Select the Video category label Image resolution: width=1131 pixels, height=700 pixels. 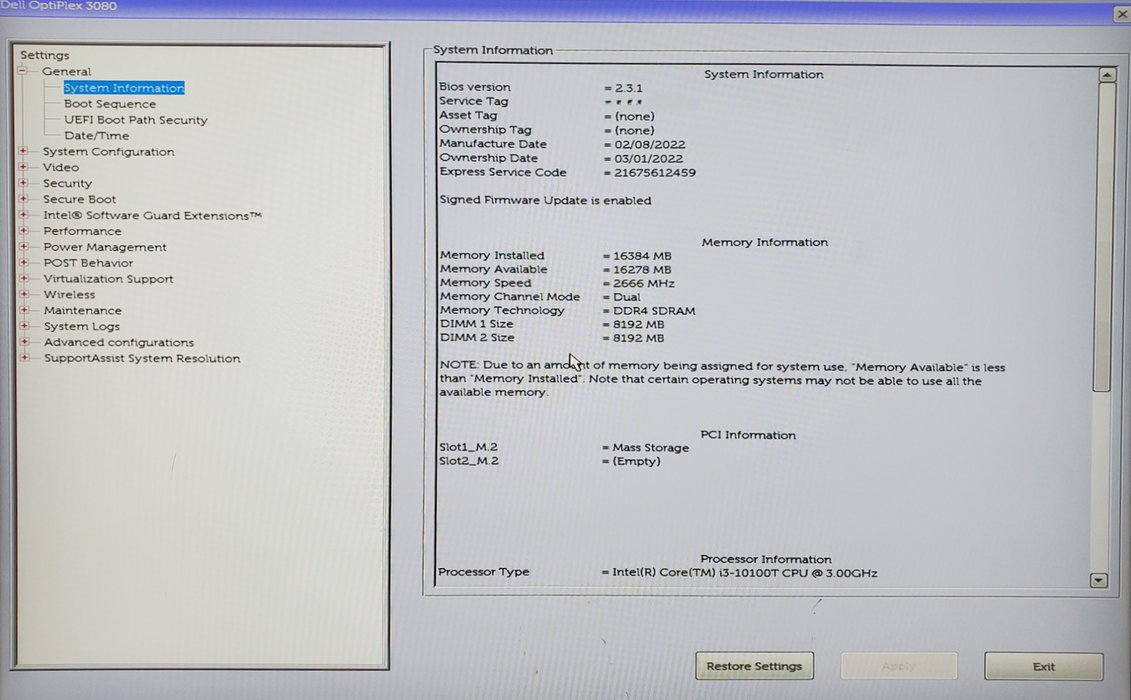pyautogui.click(x=61, y=167)
